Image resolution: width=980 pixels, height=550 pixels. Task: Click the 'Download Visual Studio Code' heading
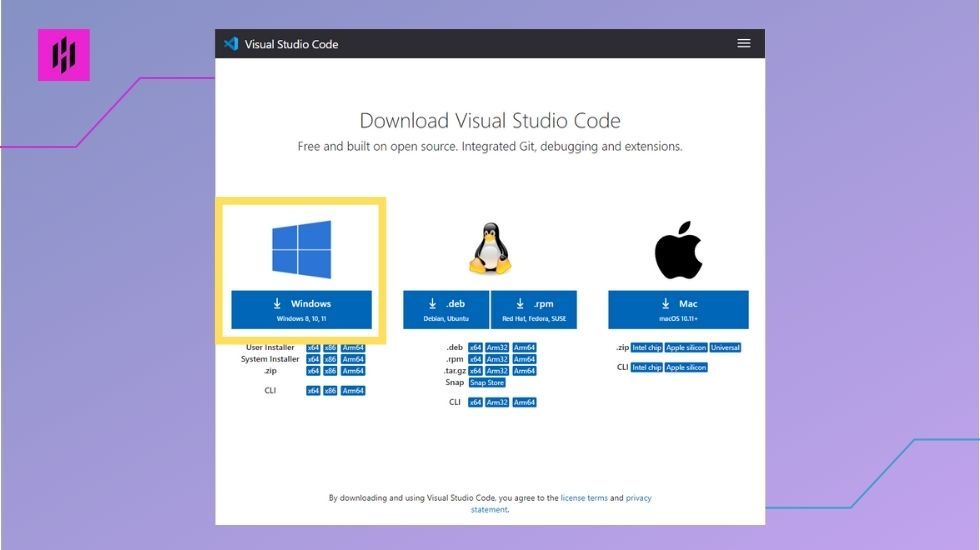tap(490, 120)
